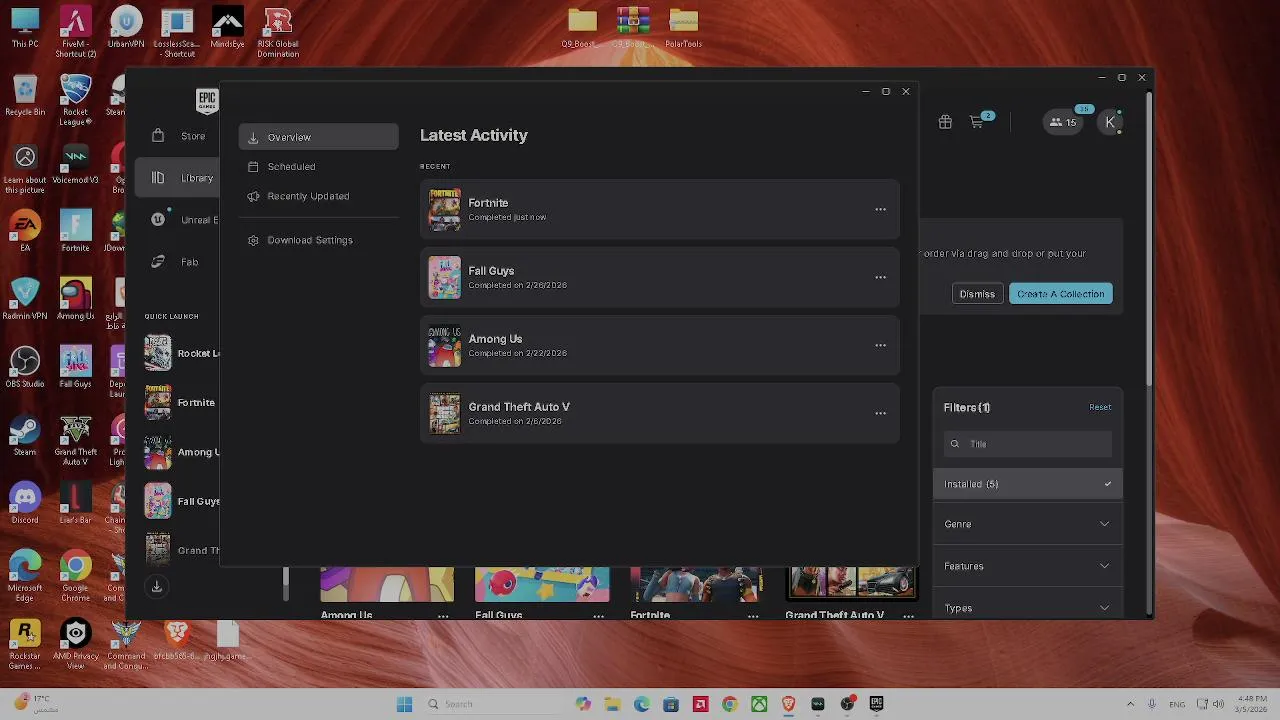Open the downloads arrow icon under Quick Launch
This screenshot has width=1280, height=720.
click(x=157, y=587)
